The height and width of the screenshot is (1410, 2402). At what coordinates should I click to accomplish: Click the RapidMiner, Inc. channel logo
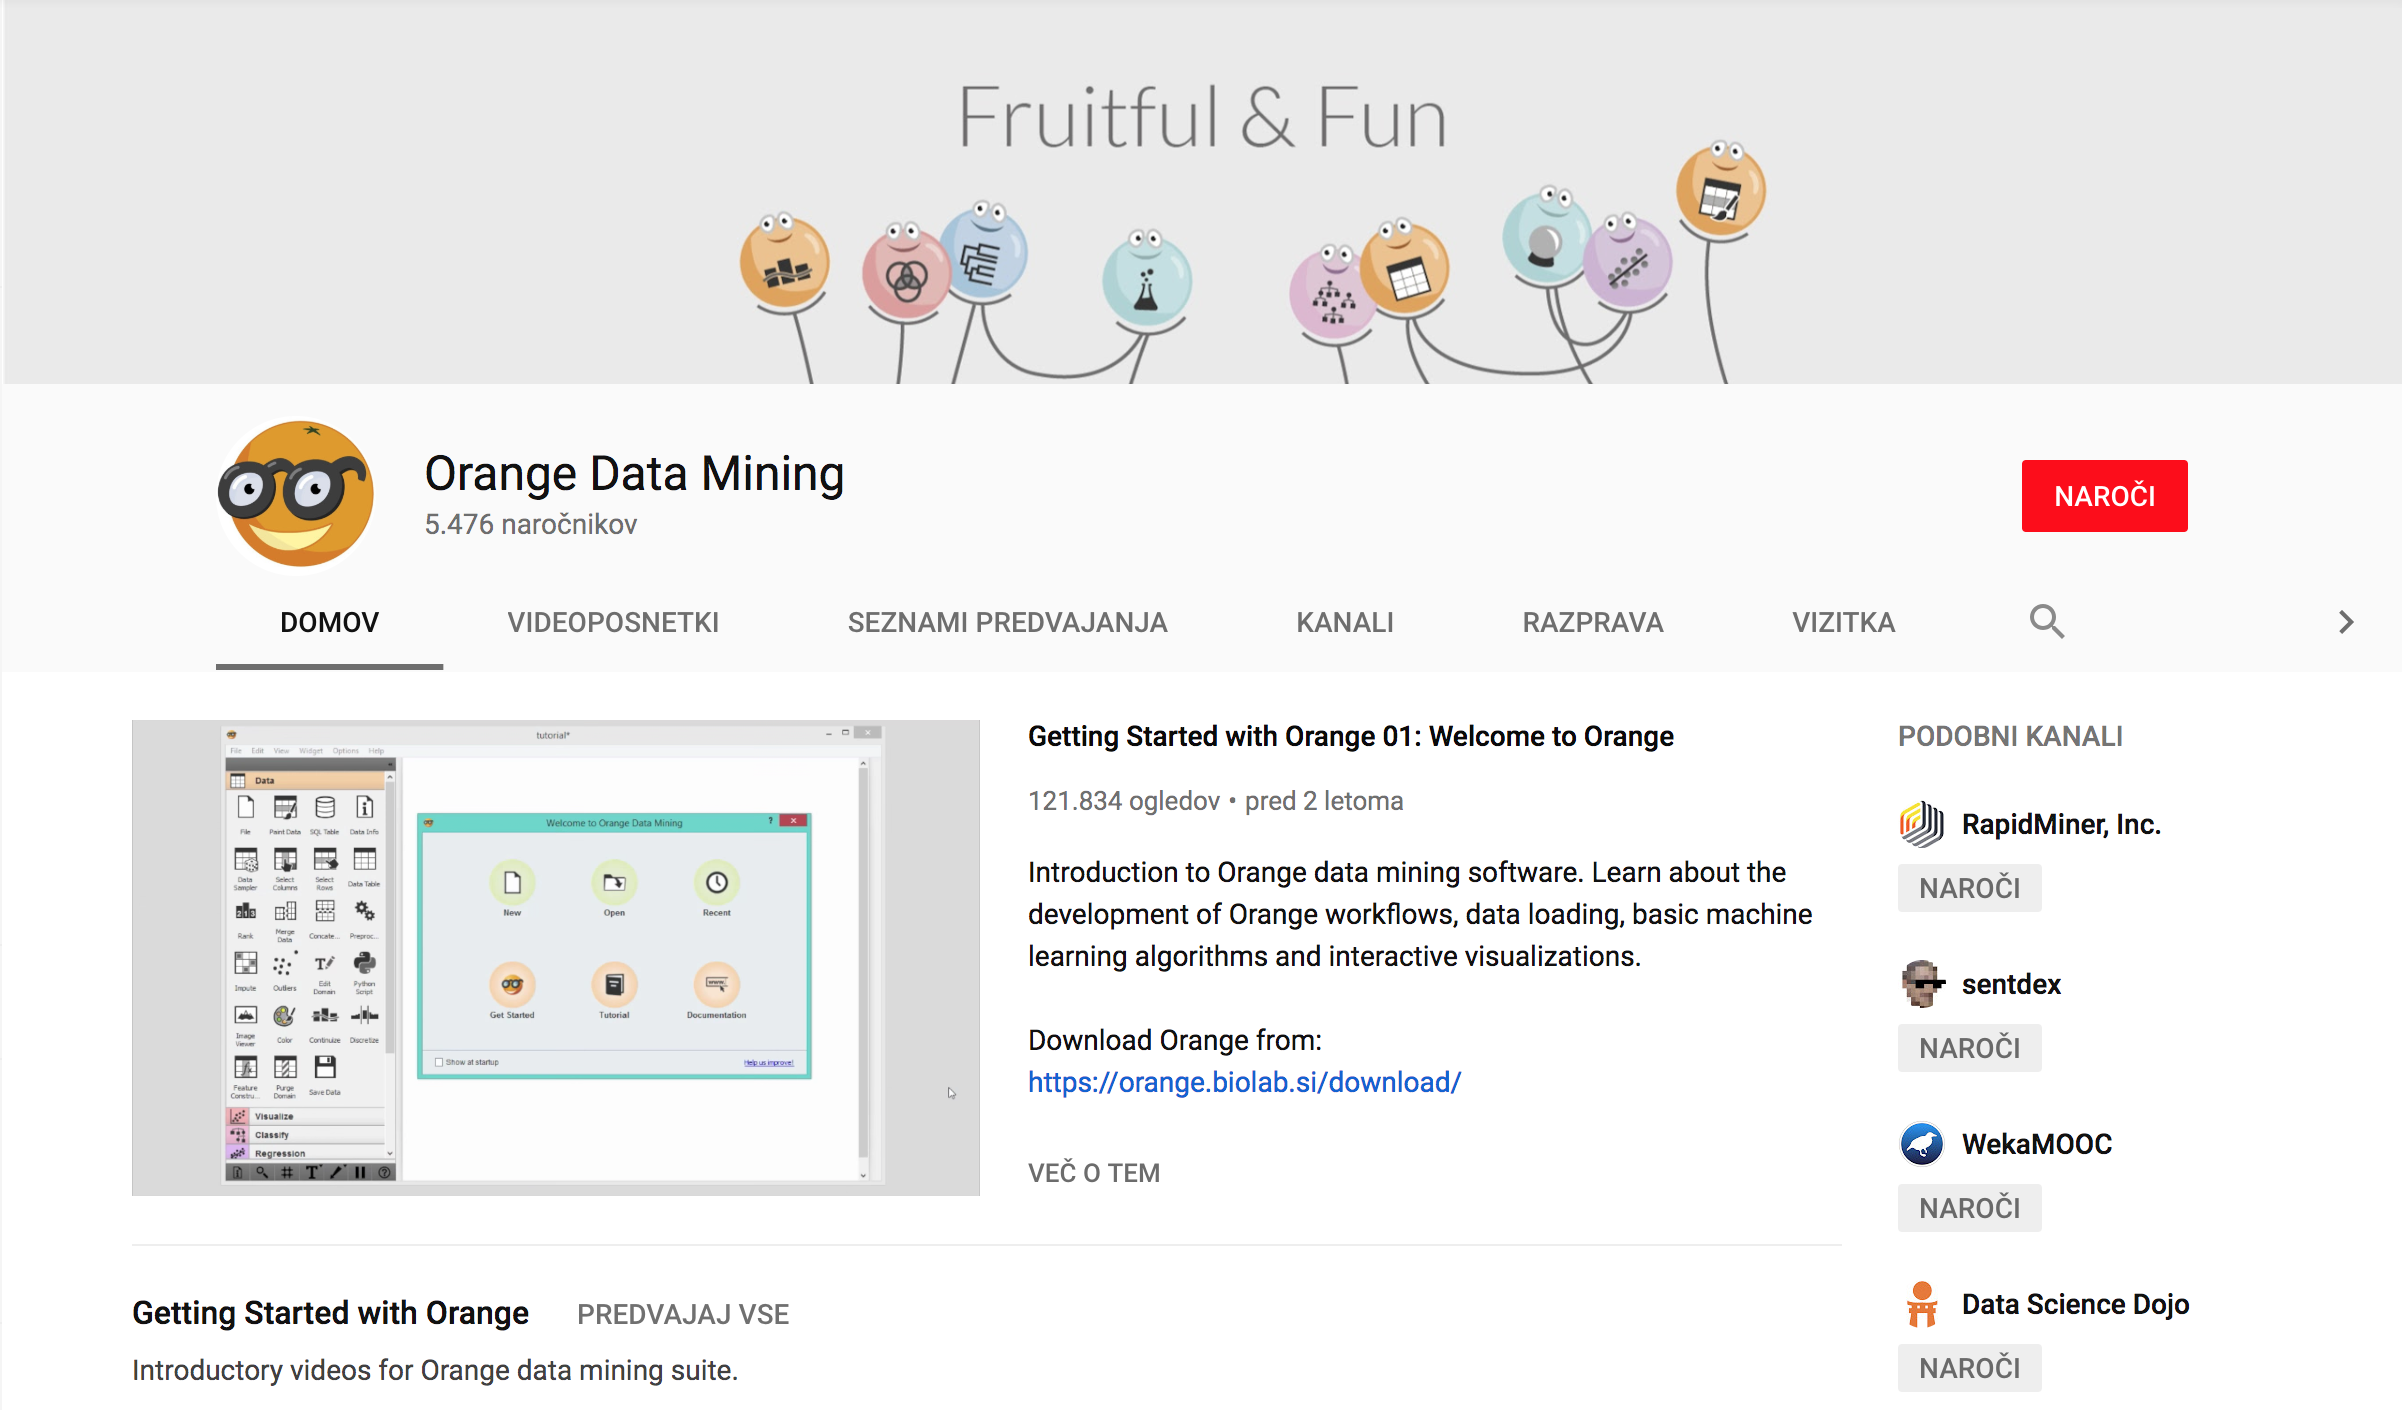pos(1922,824)
